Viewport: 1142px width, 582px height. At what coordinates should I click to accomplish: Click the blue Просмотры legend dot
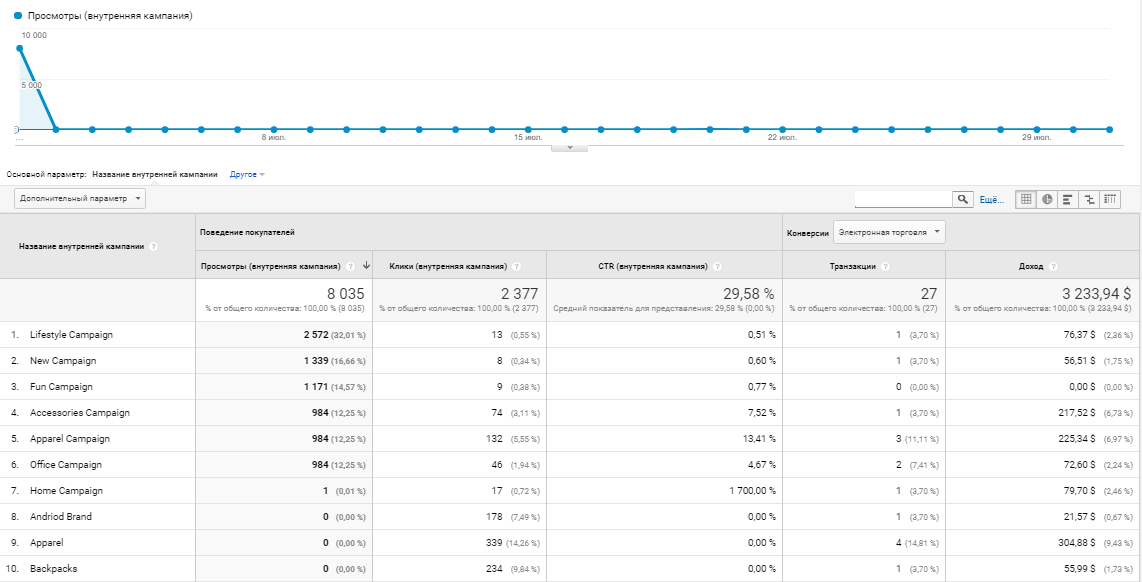19,17
